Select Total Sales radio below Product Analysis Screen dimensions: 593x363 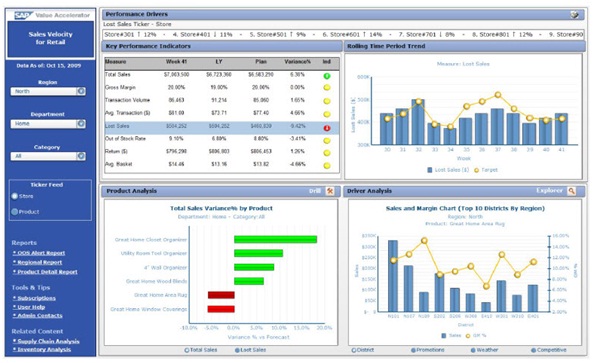point(186,350)
